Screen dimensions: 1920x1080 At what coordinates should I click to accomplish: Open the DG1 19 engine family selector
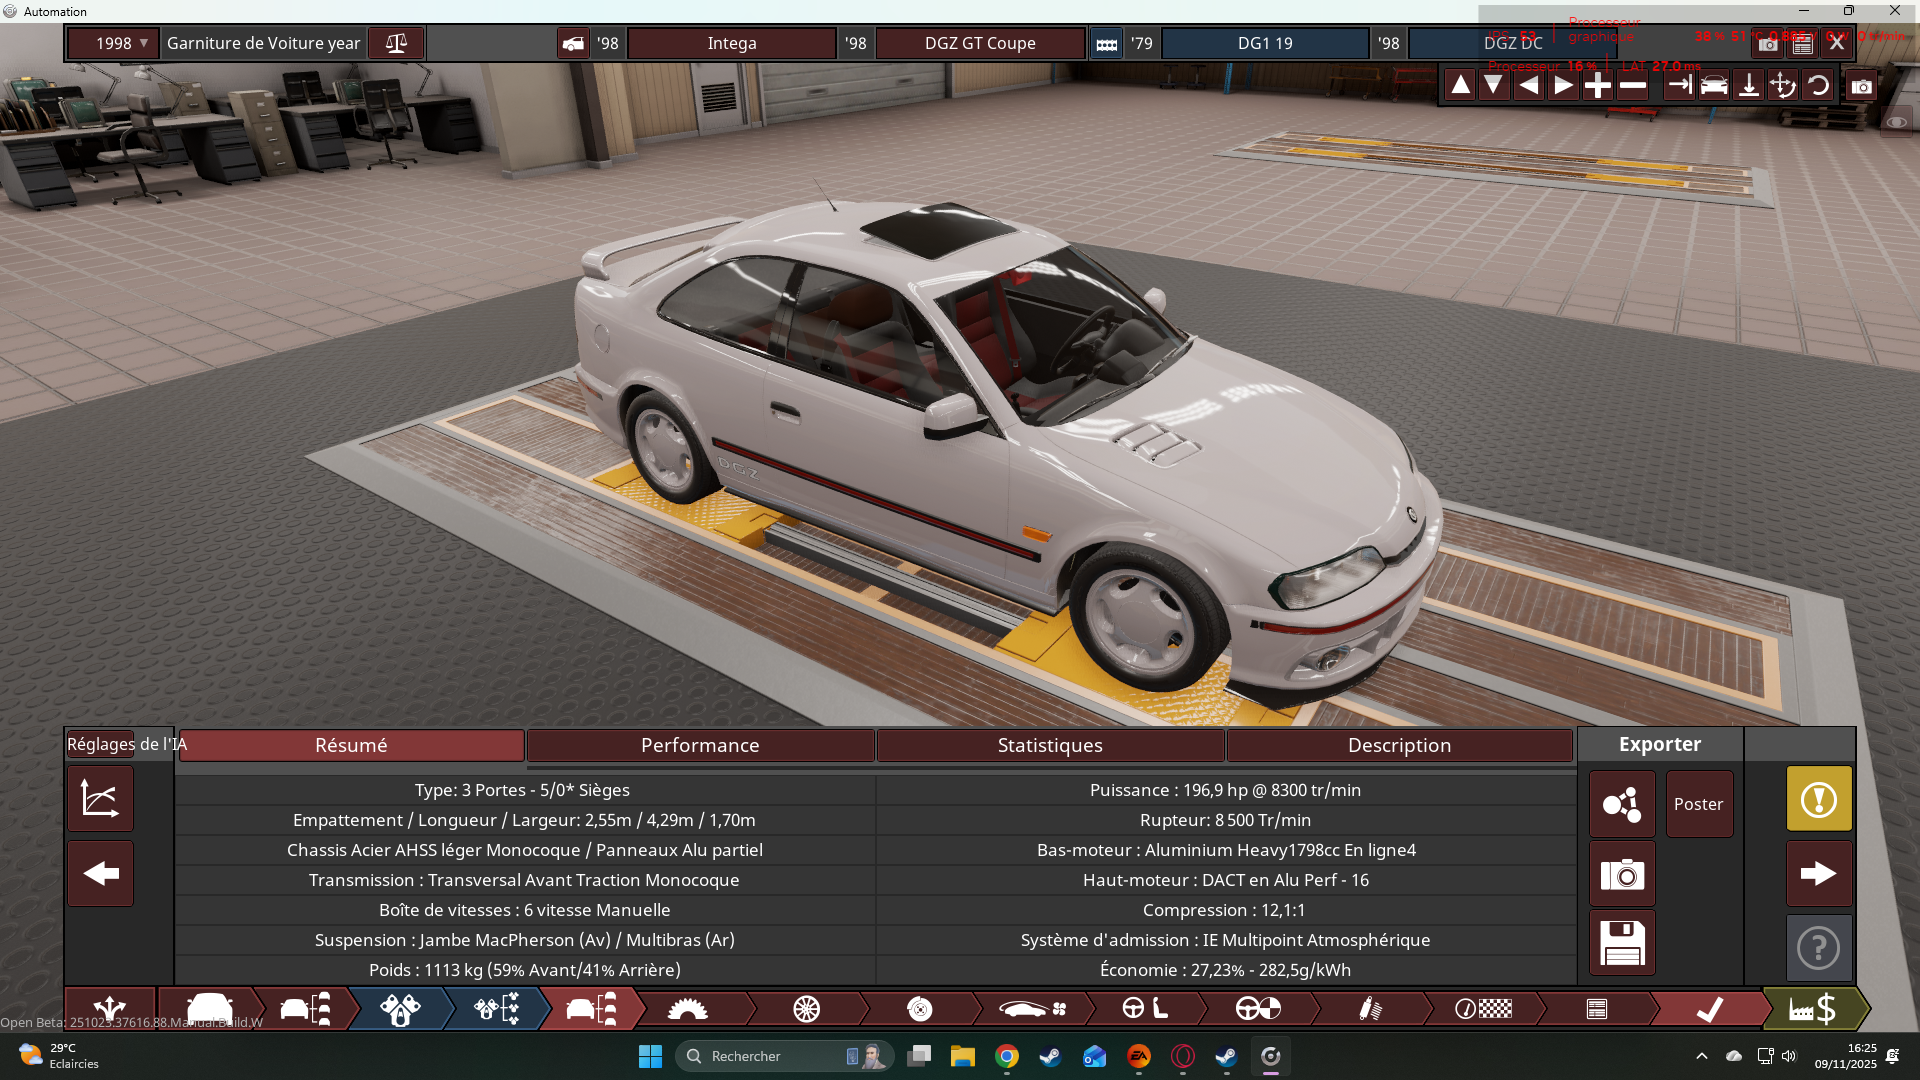coord(1264,43)
